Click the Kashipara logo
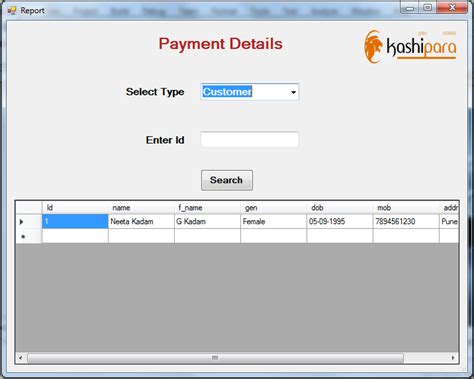Screen dimensions: 474x379 [x=410, y=47]
